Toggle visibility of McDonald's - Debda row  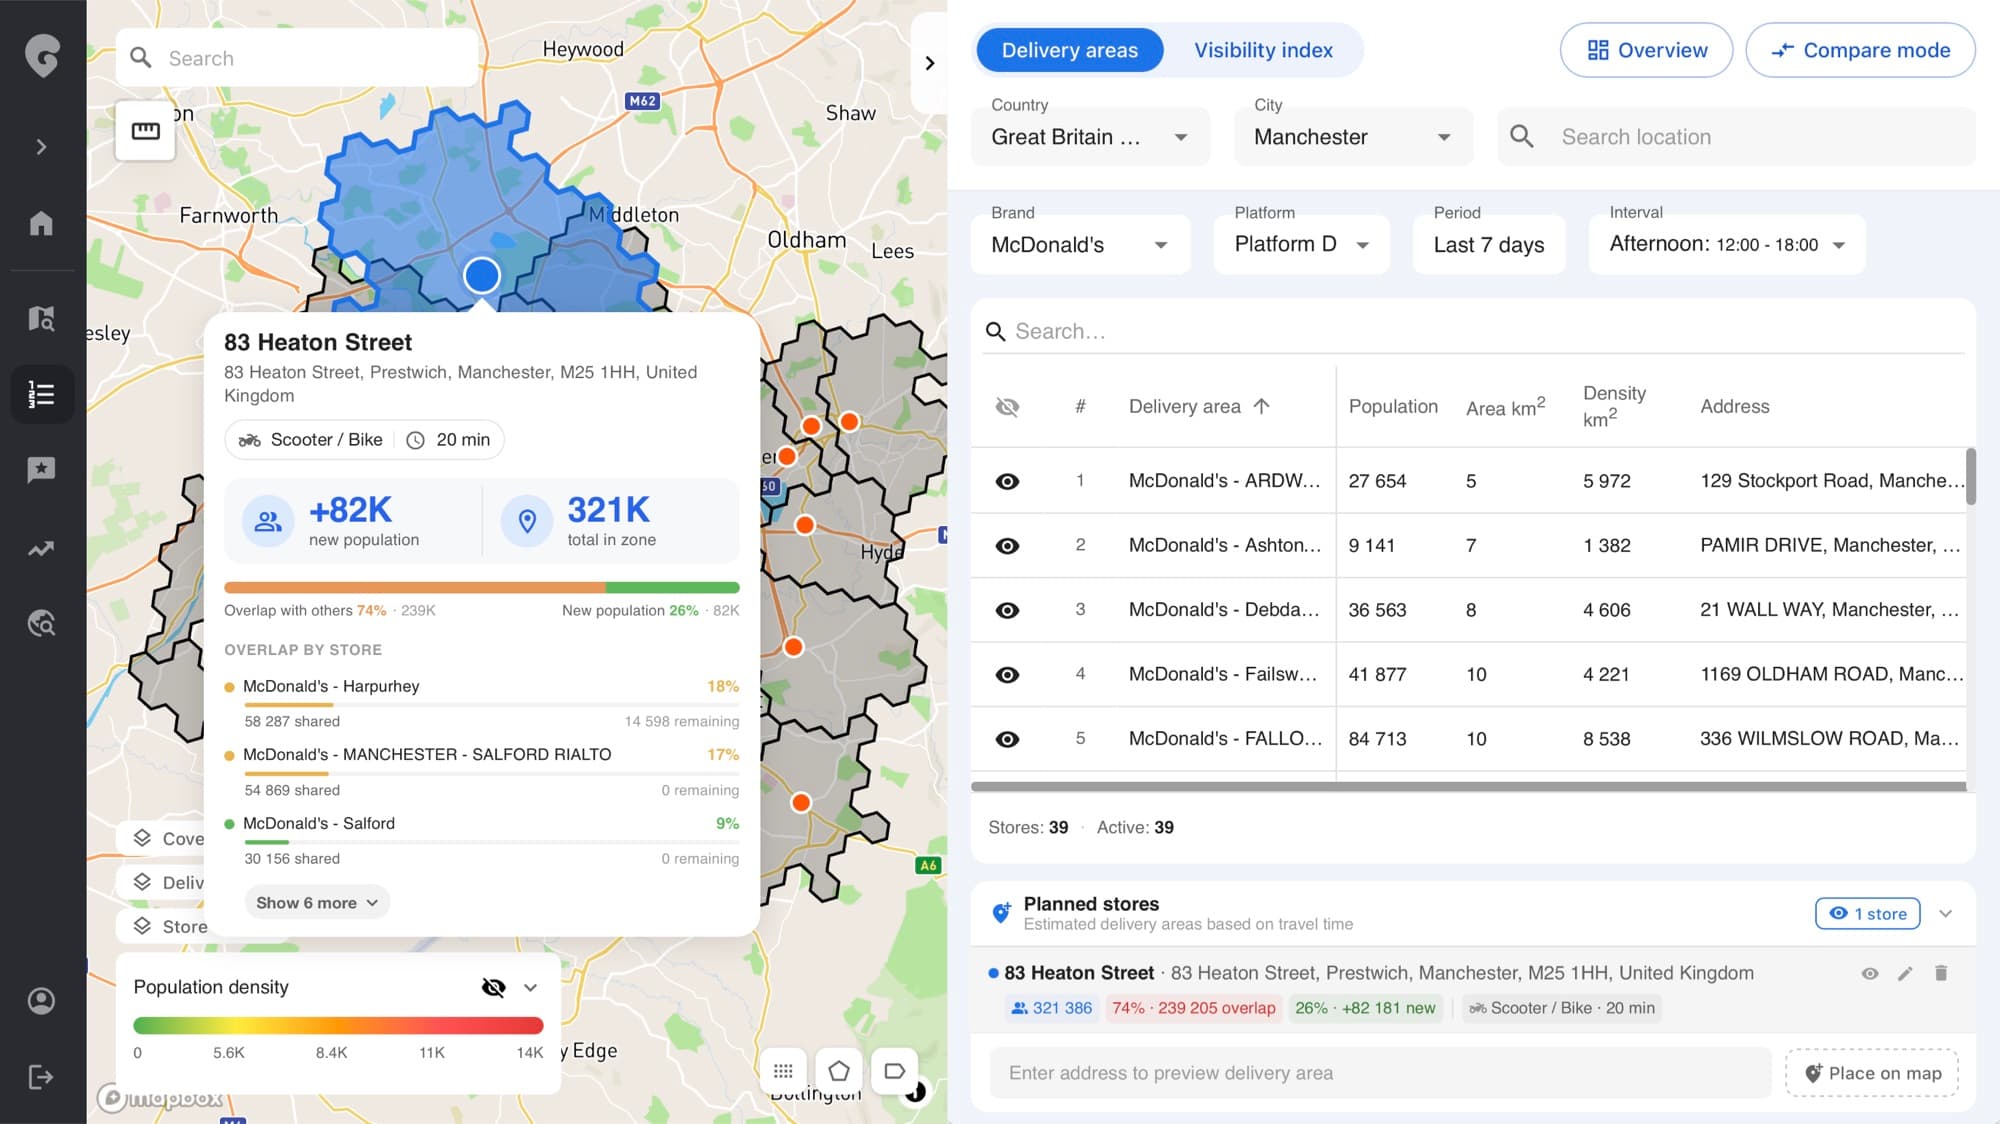point(1007,610)
